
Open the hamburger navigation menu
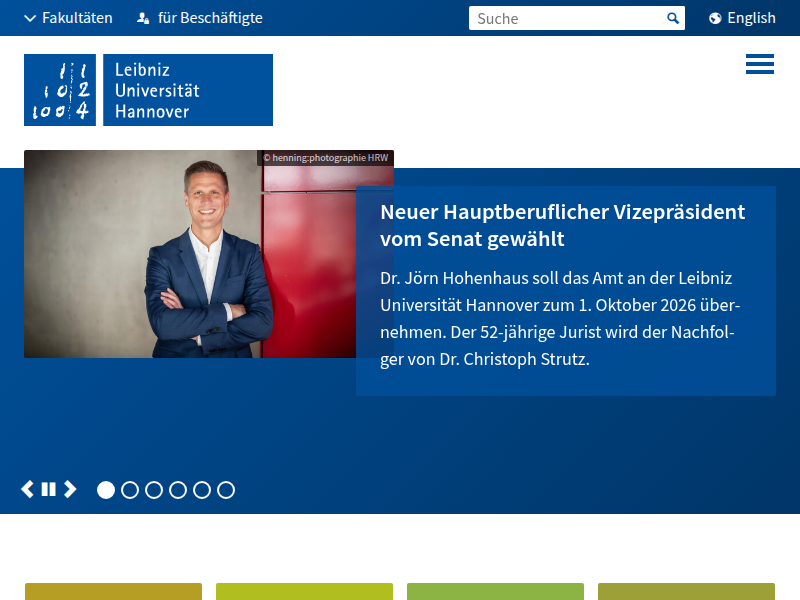[x=759, y=64]
